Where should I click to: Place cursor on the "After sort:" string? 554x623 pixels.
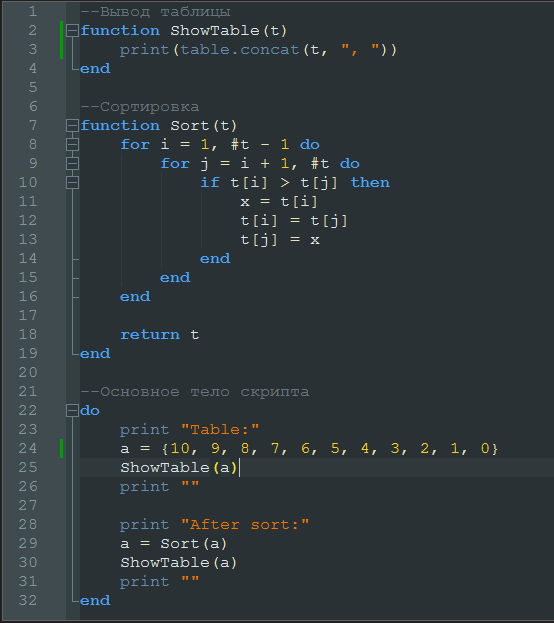pos(245,524)
